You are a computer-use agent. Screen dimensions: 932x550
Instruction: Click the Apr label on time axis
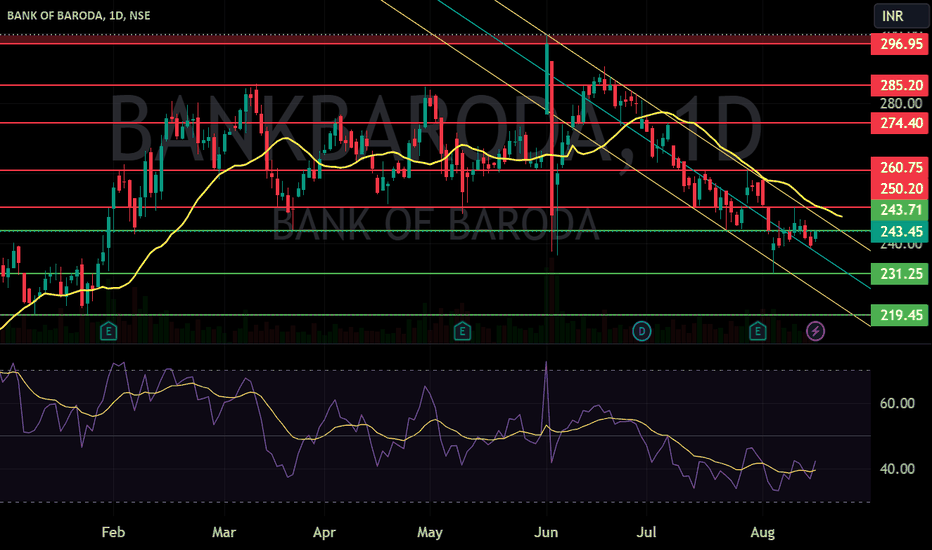[325, 532]
